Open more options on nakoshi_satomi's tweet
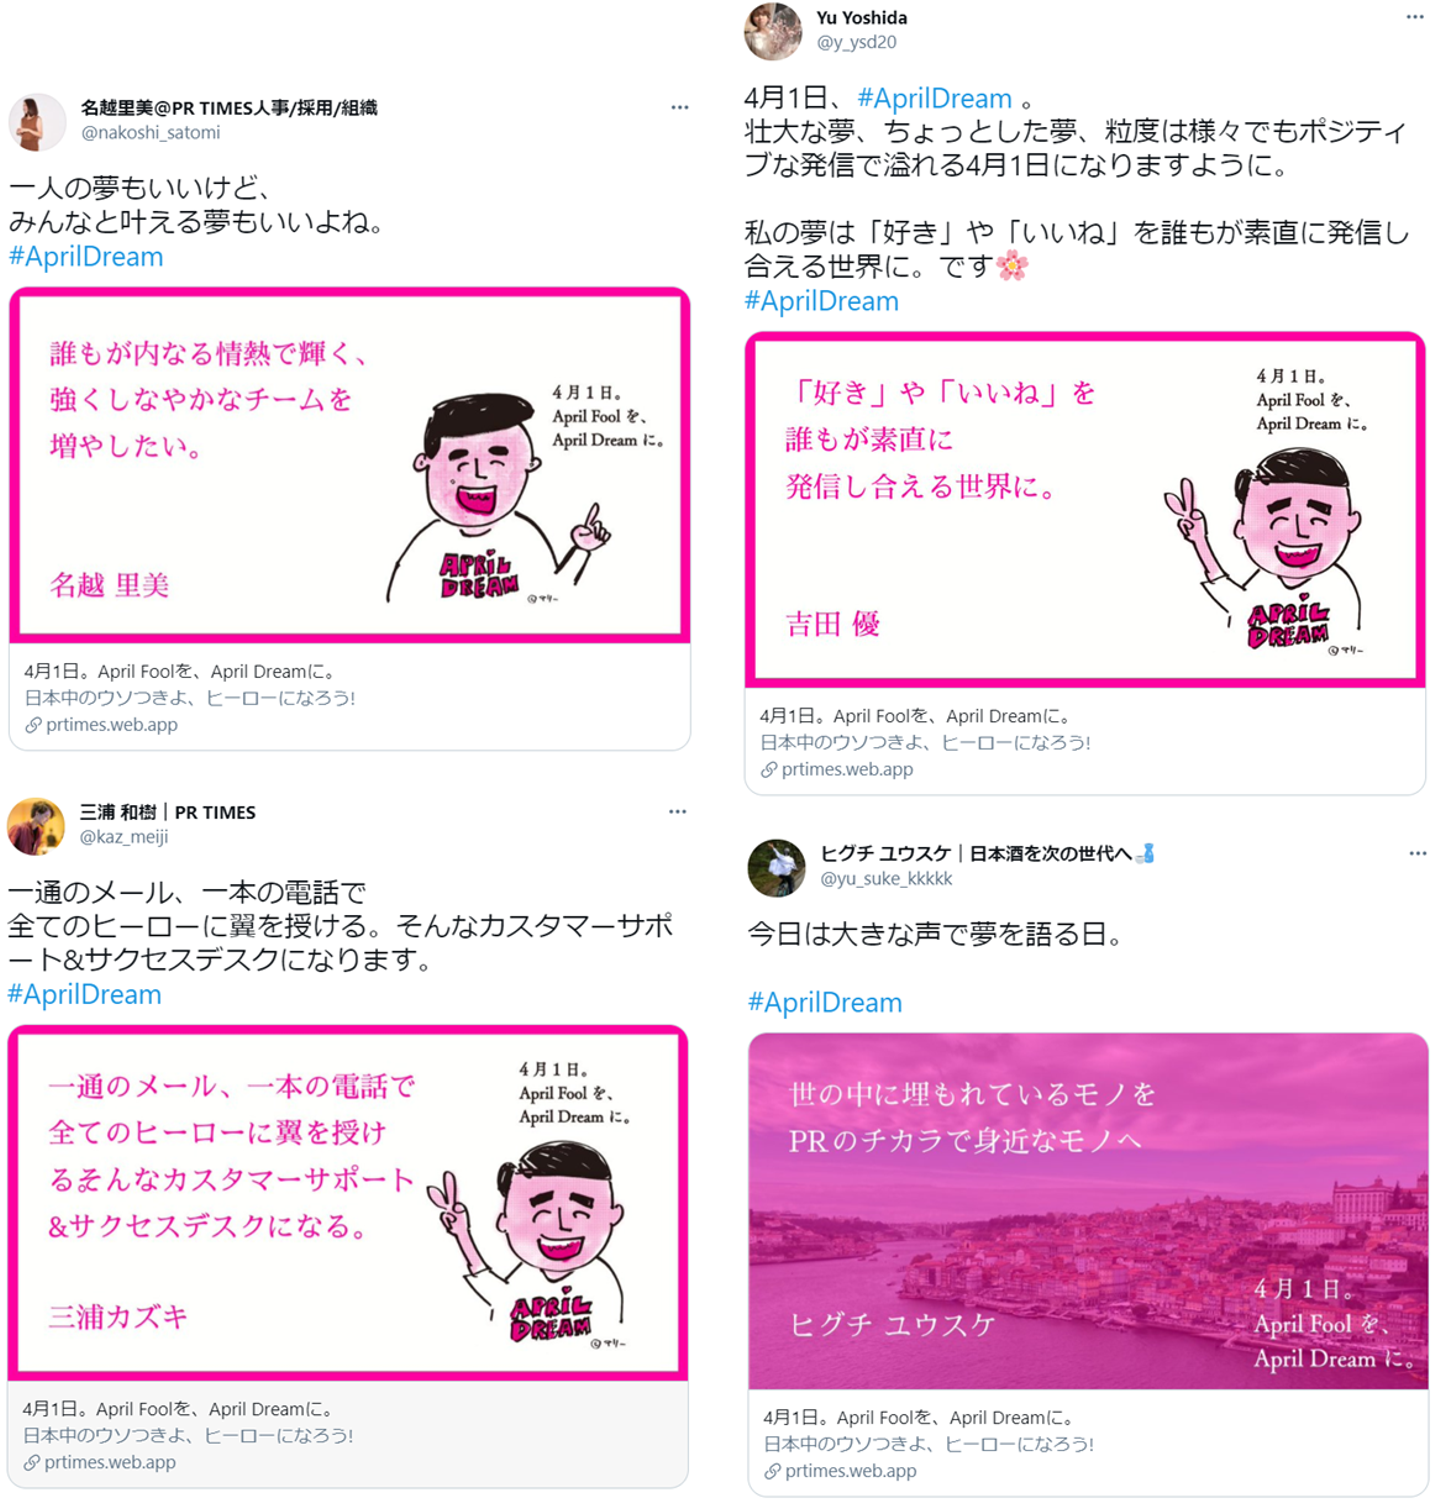The image size is (1440, 1508). [680, 107]
